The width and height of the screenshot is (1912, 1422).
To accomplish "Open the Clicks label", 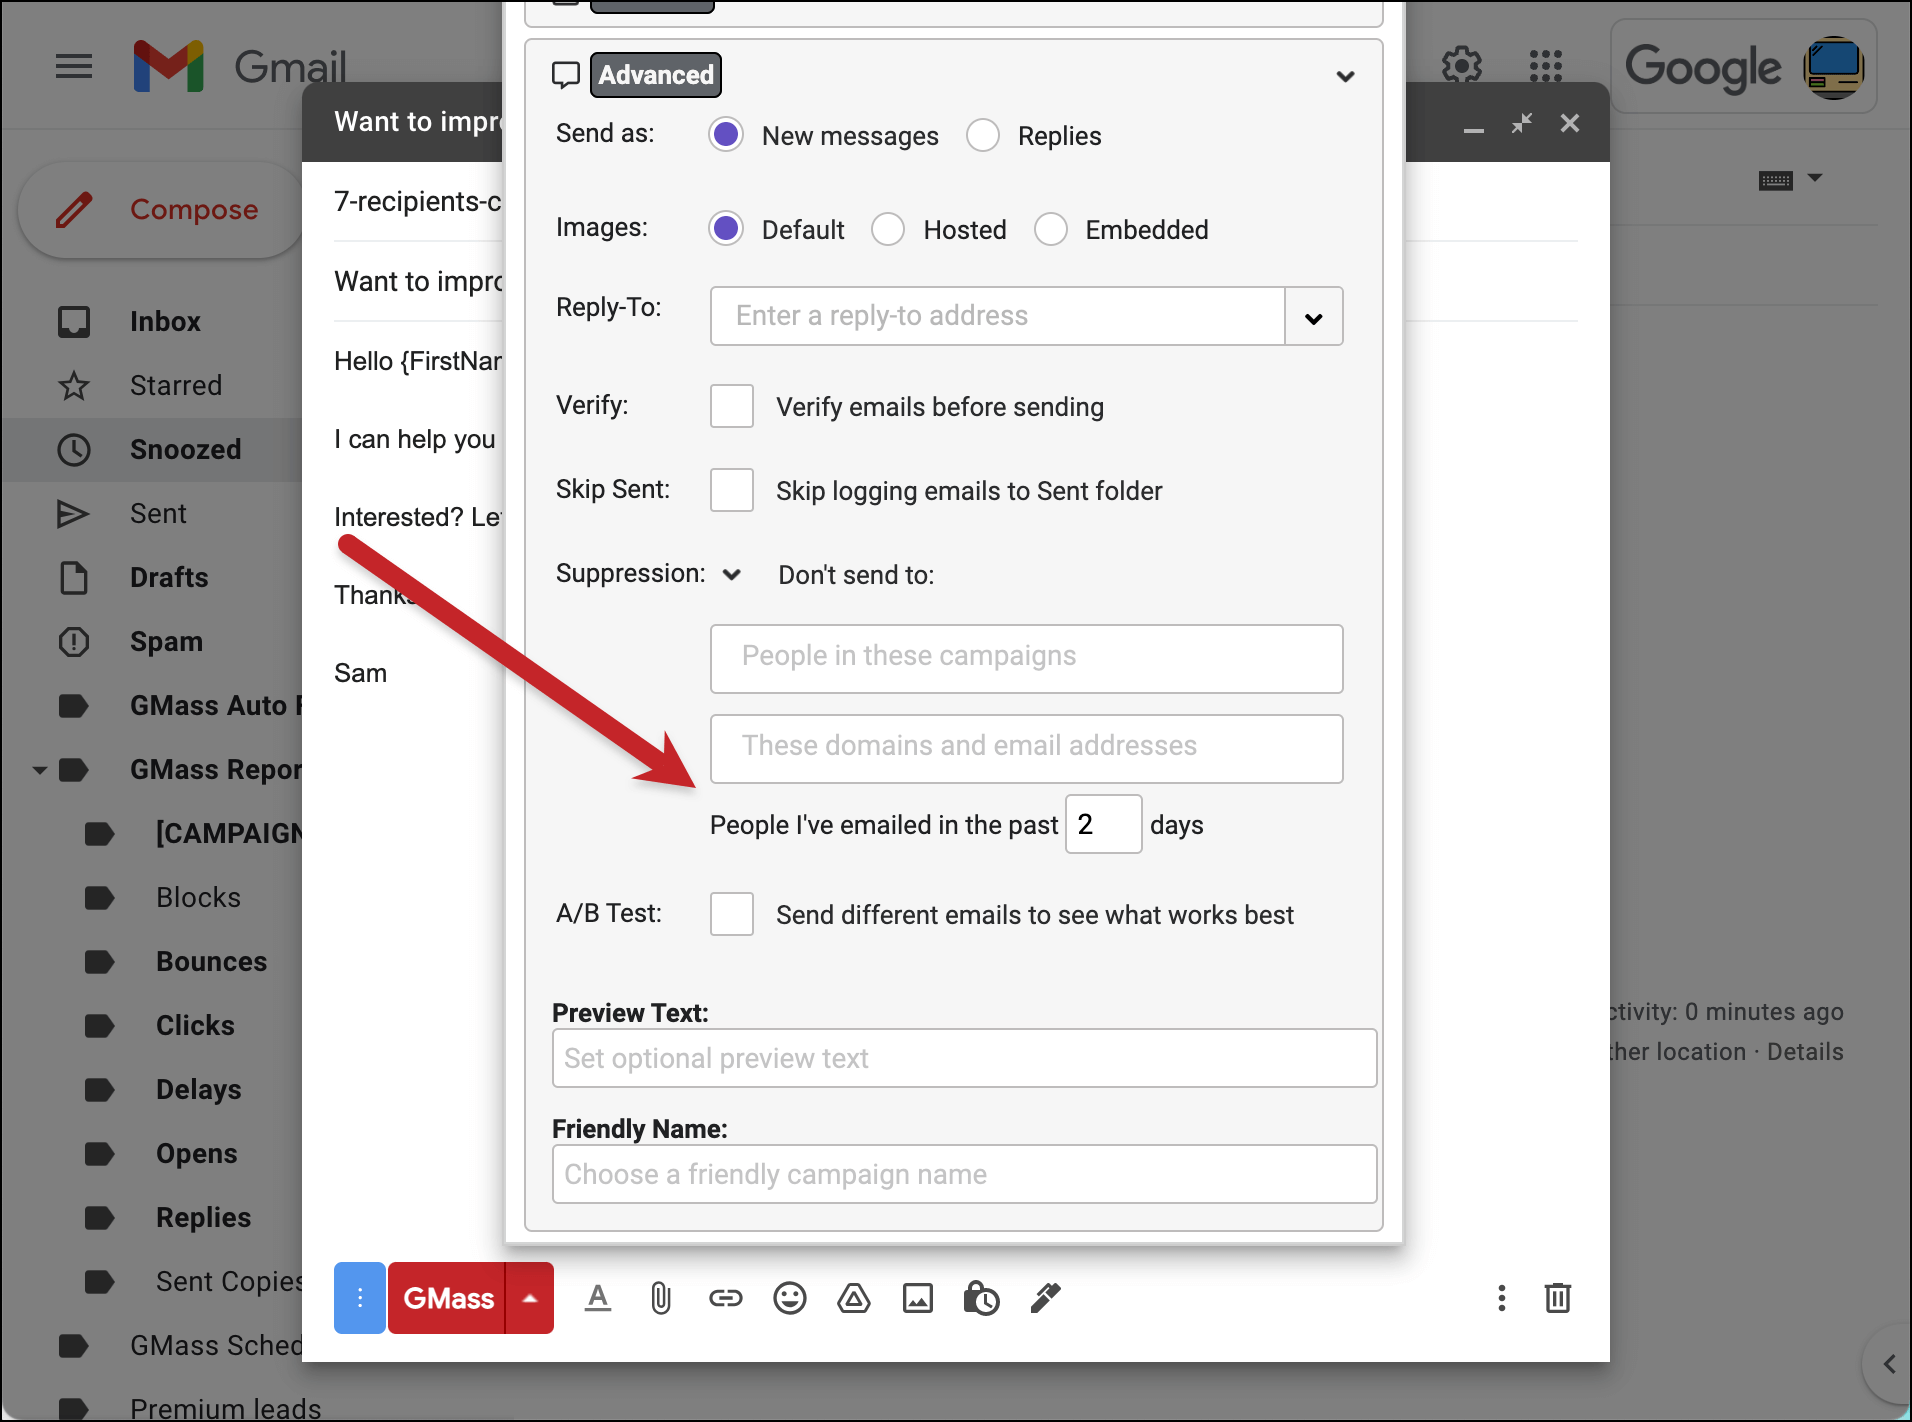I will (195, 1025).
